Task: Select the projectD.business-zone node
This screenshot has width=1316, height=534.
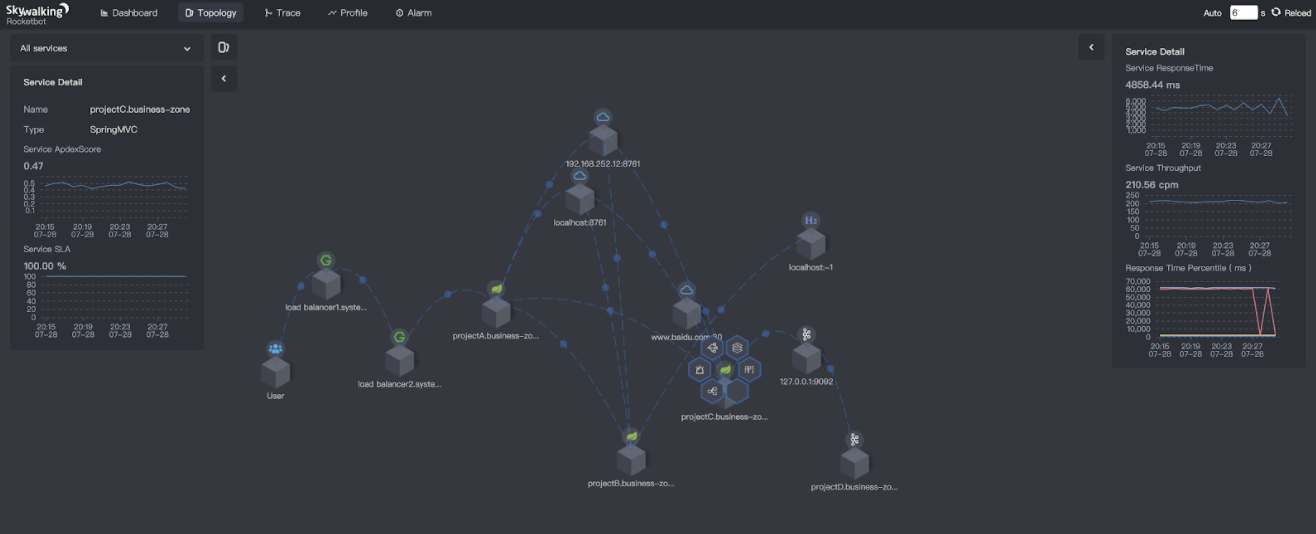Action: 854,462
